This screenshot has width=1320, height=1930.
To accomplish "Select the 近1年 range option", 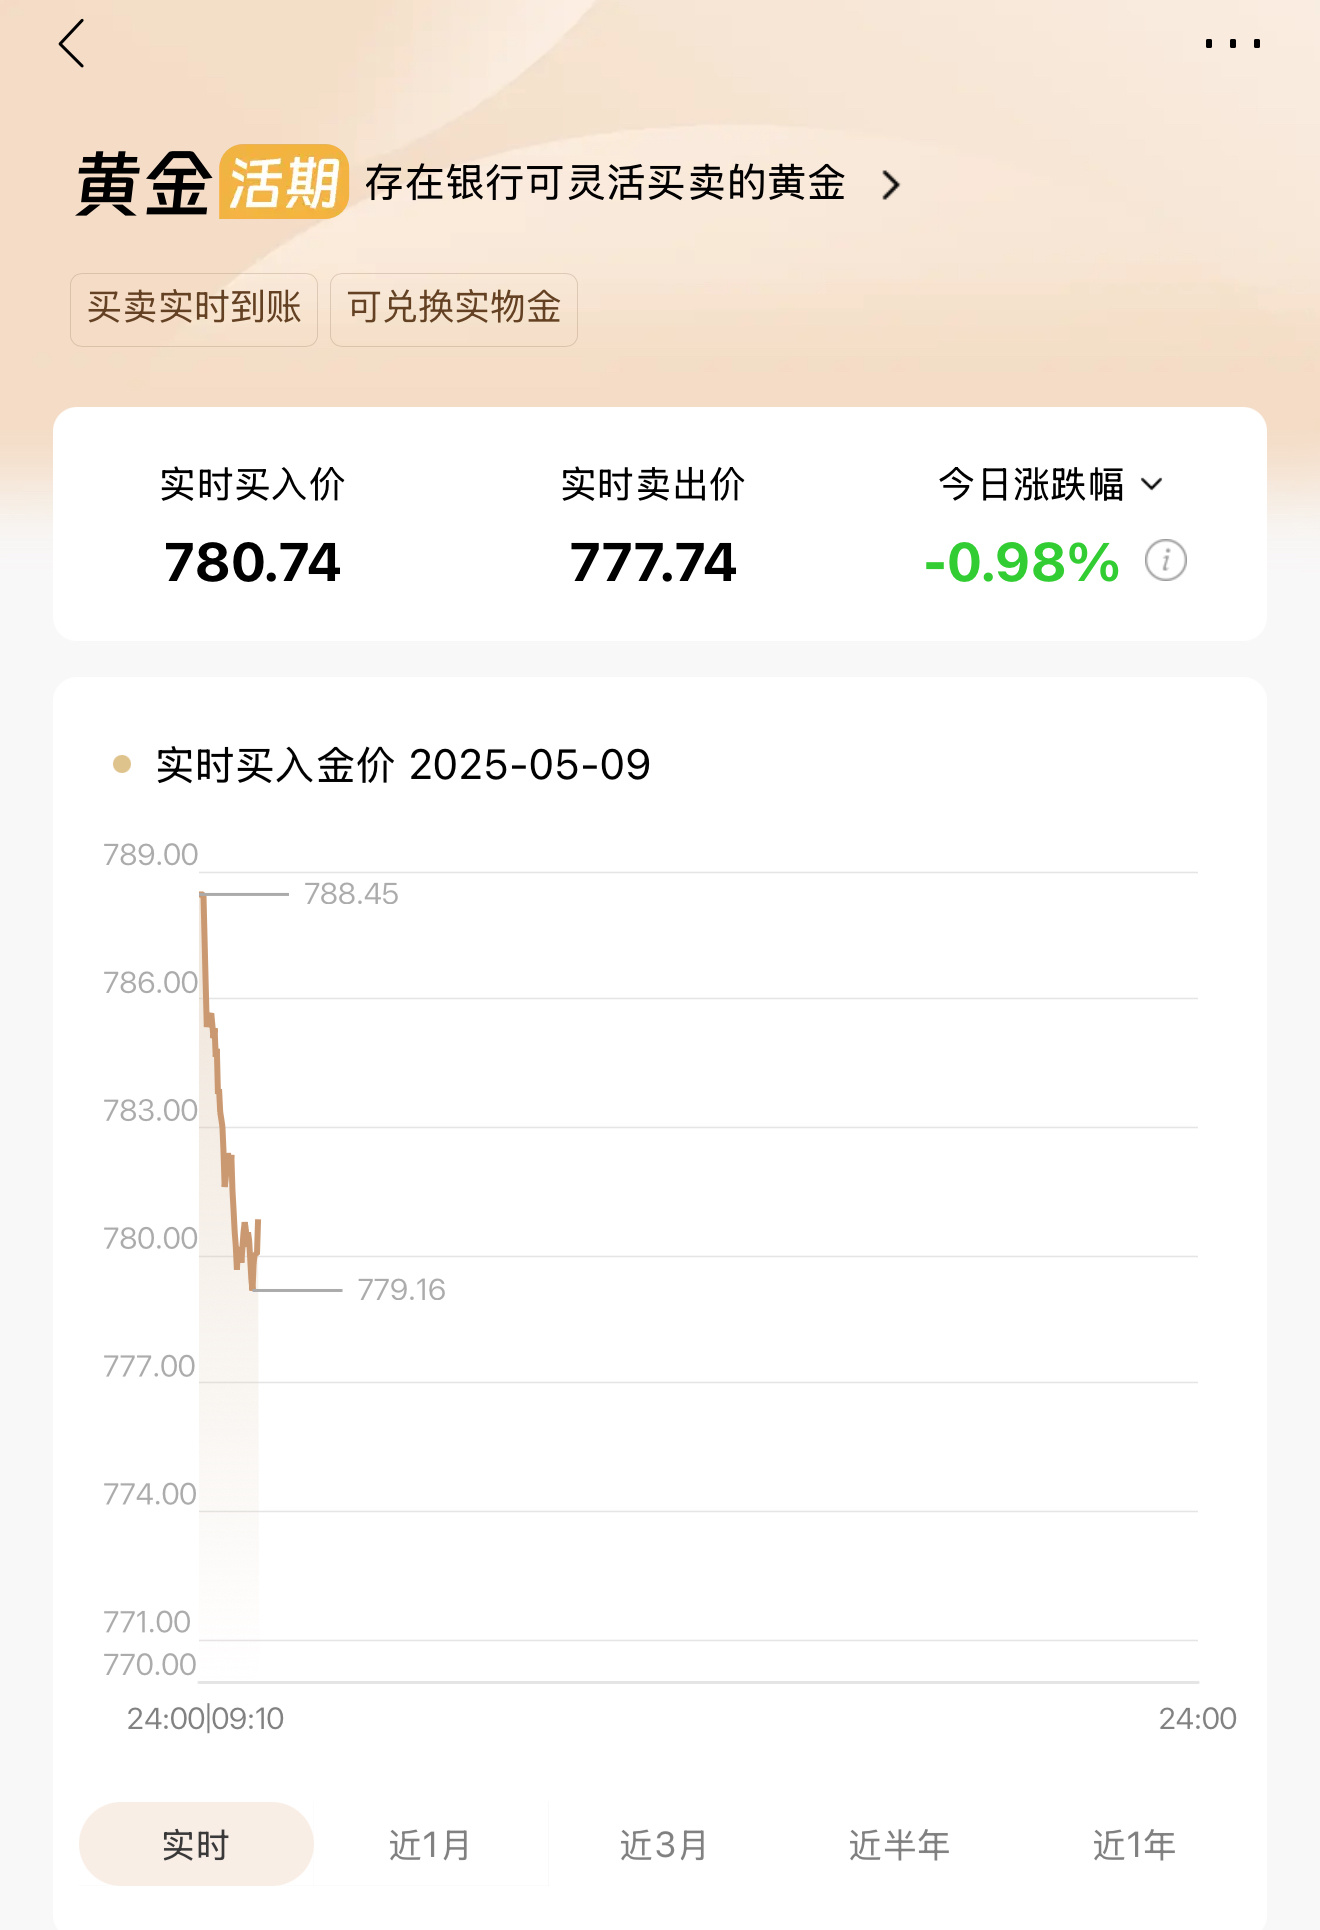I will coord(1134,1844).
